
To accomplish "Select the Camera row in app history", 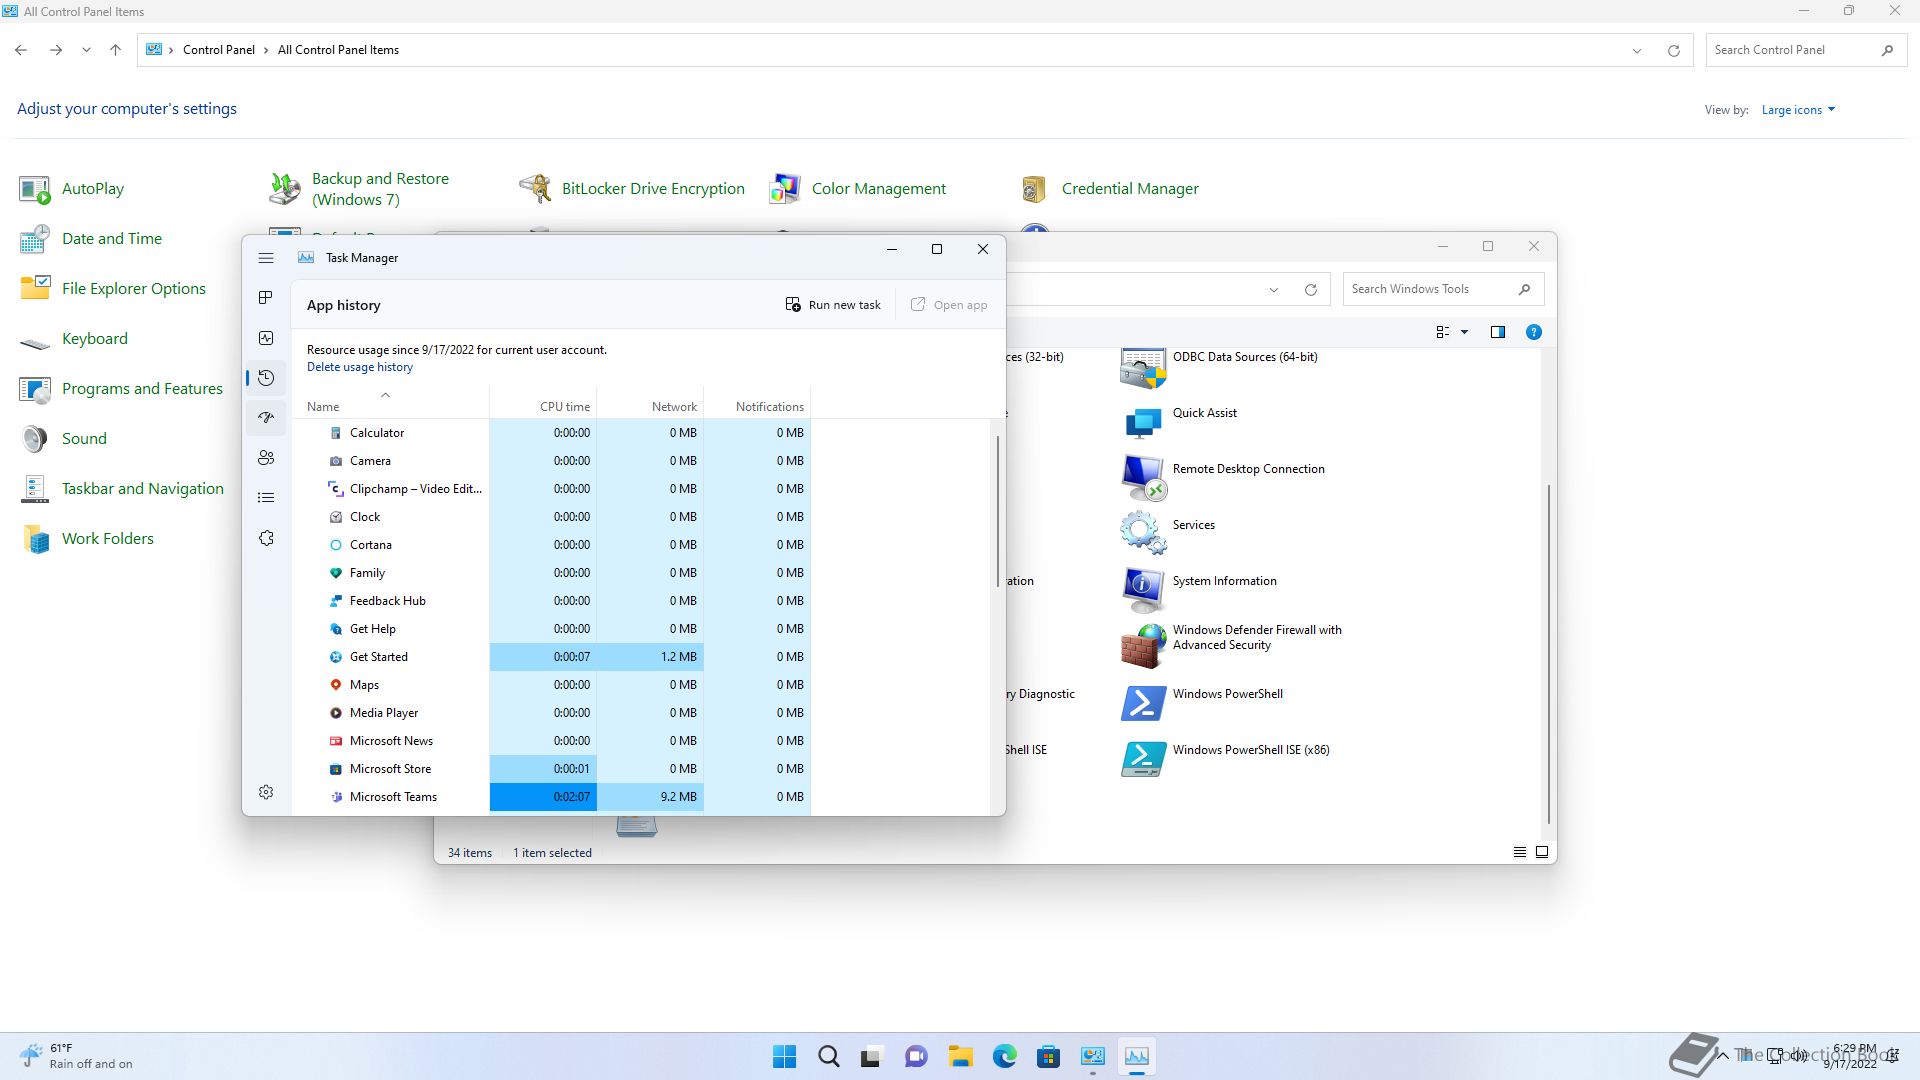I will click(x=551, y=461).
